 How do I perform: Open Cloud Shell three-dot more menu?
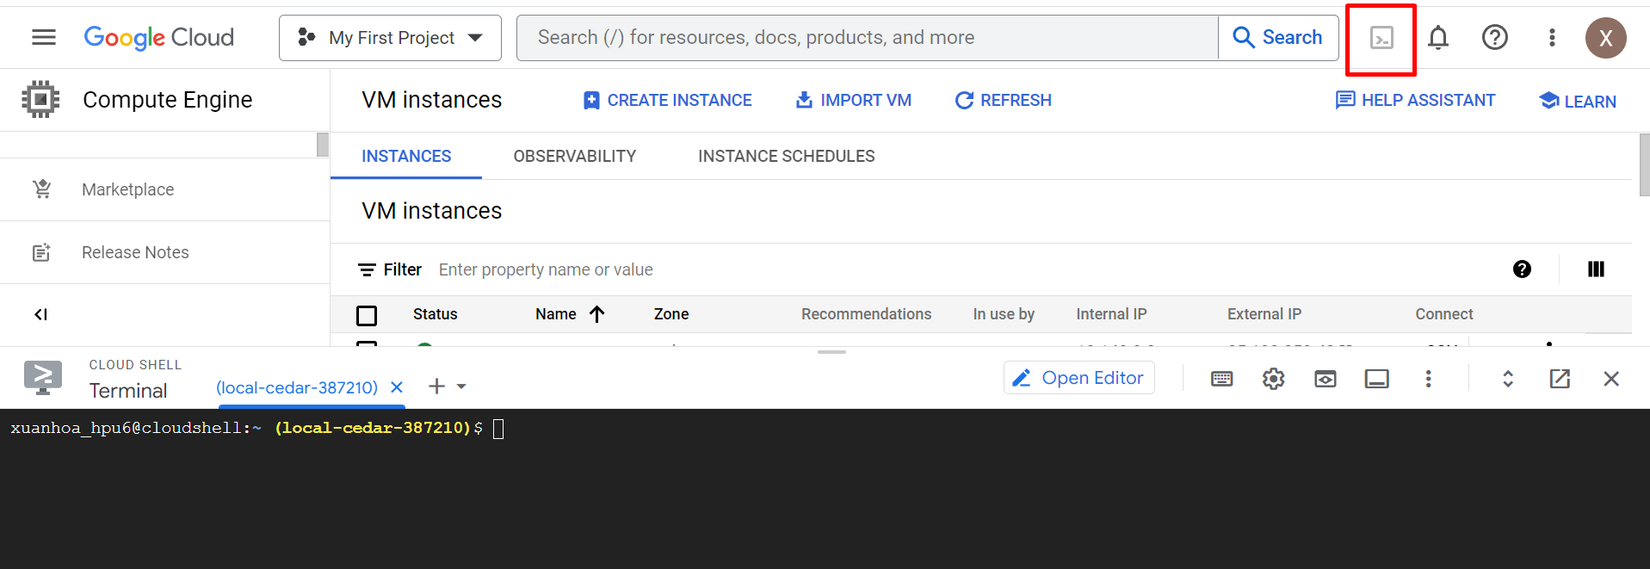pos(1428,379)
